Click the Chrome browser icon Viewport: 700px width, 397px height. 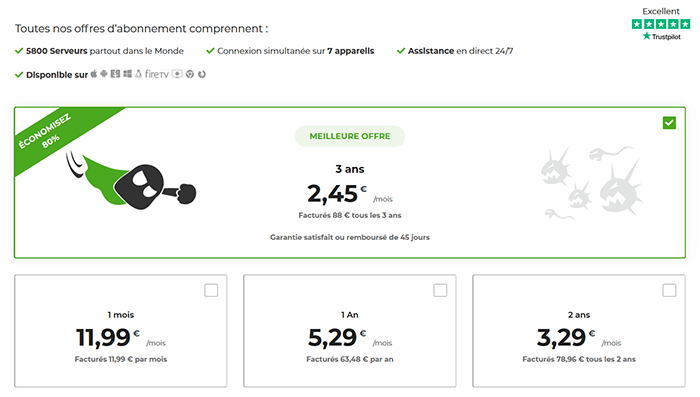click(x=190, y=74)
